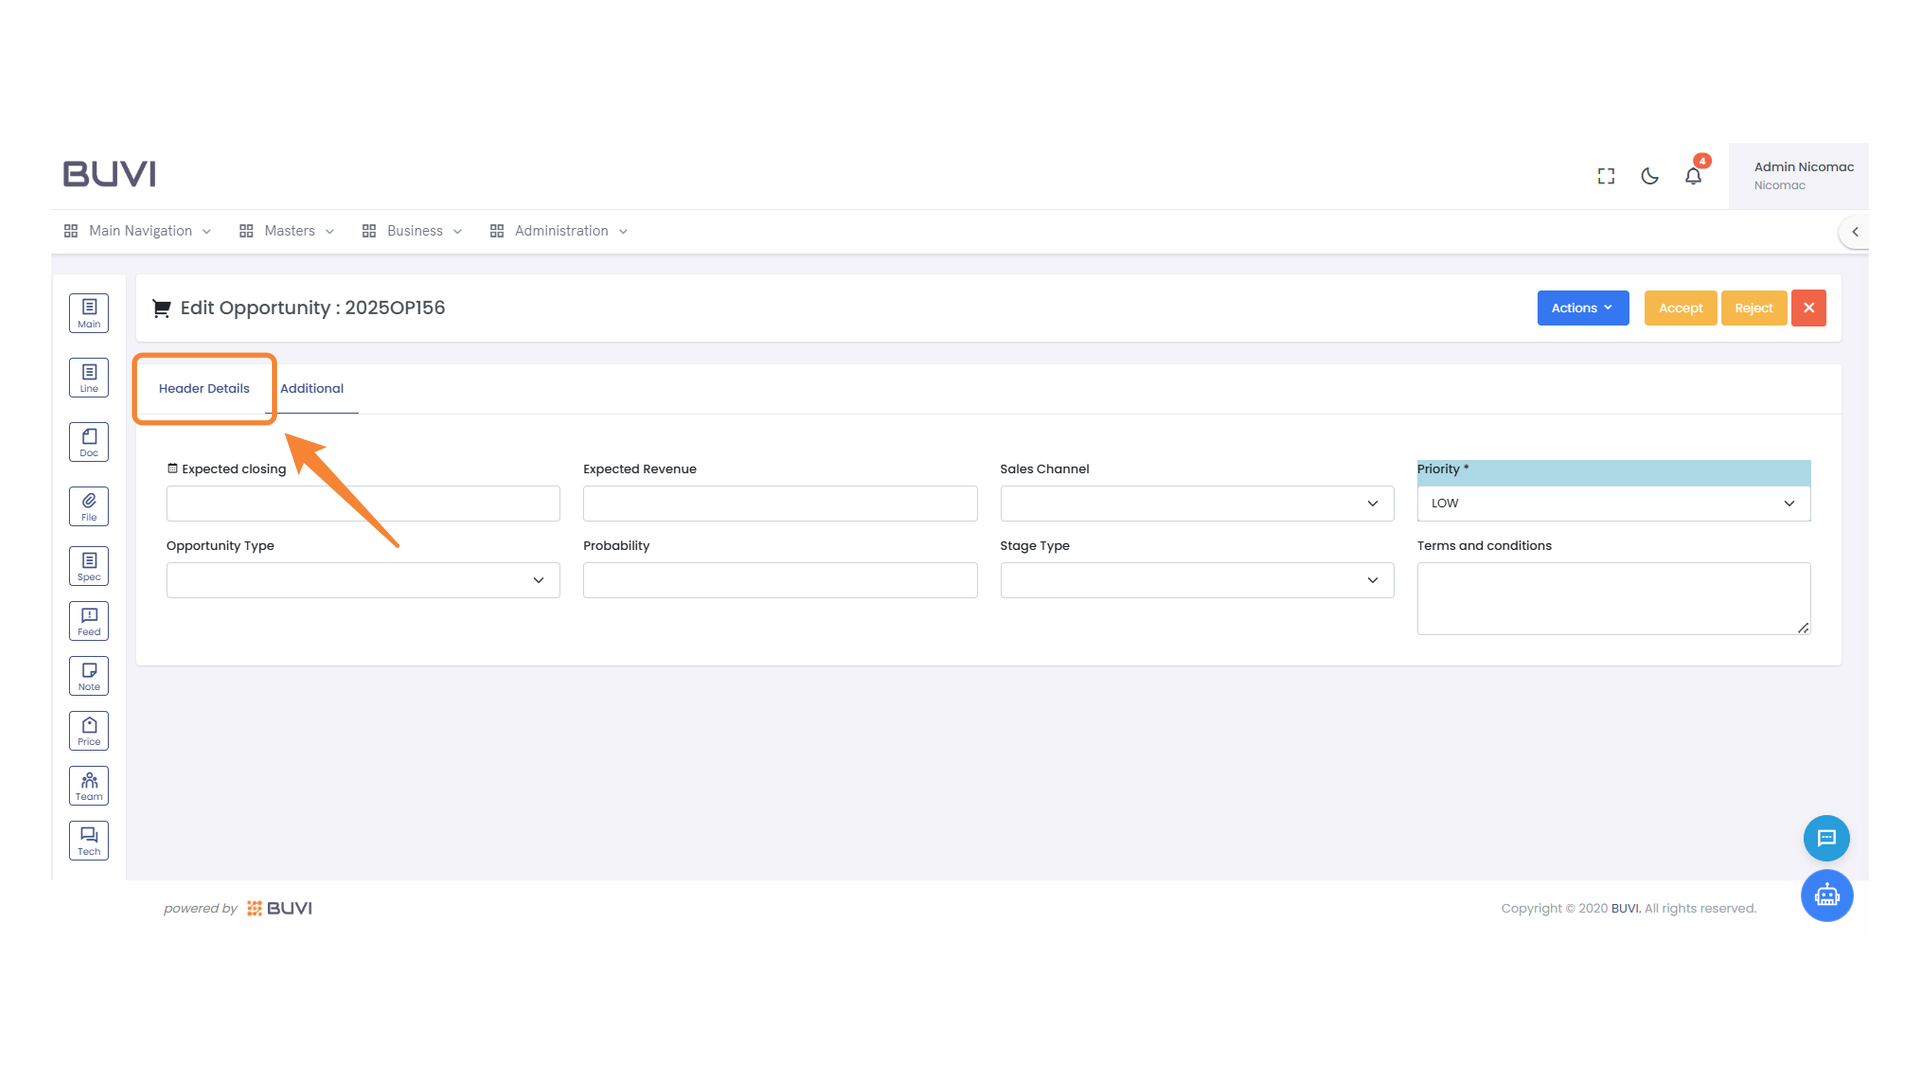Open the Doc section in the sidebar
Image resolution: width=1920 pixels, height=1080 pixels.
click(88, 441)
